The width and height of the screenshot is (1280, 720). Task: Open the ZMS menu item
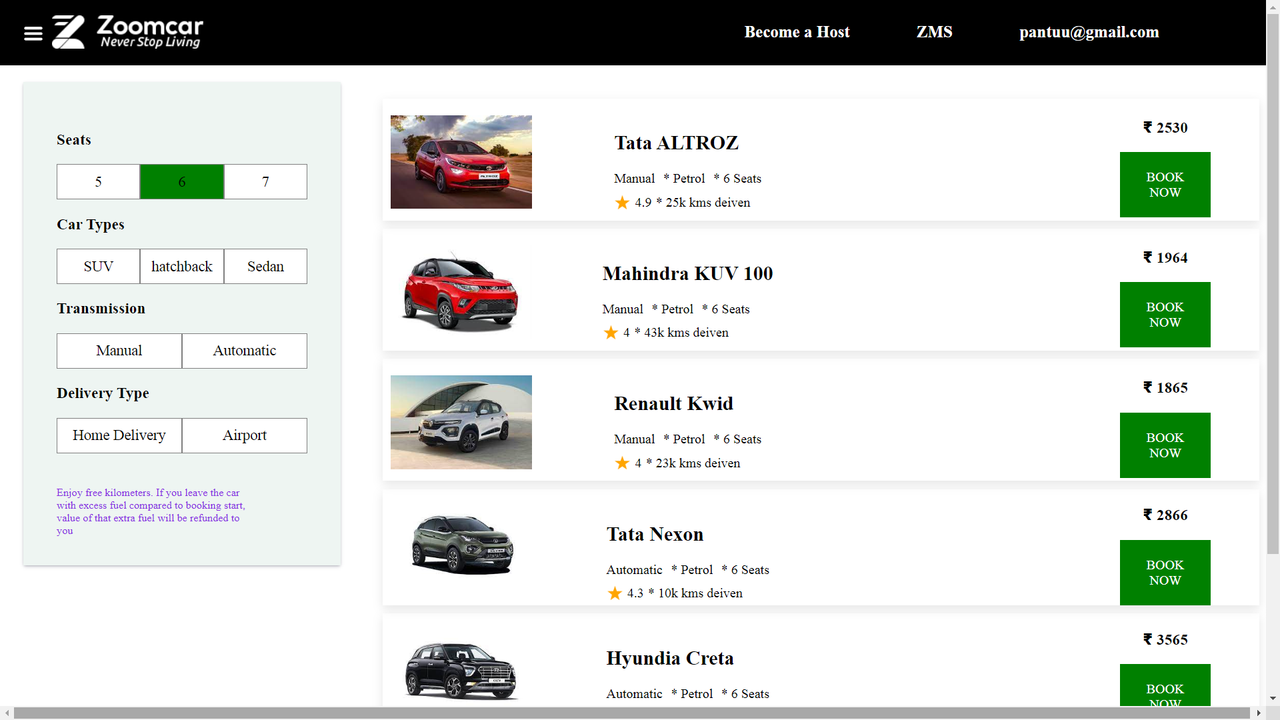(x=934, y=32)
